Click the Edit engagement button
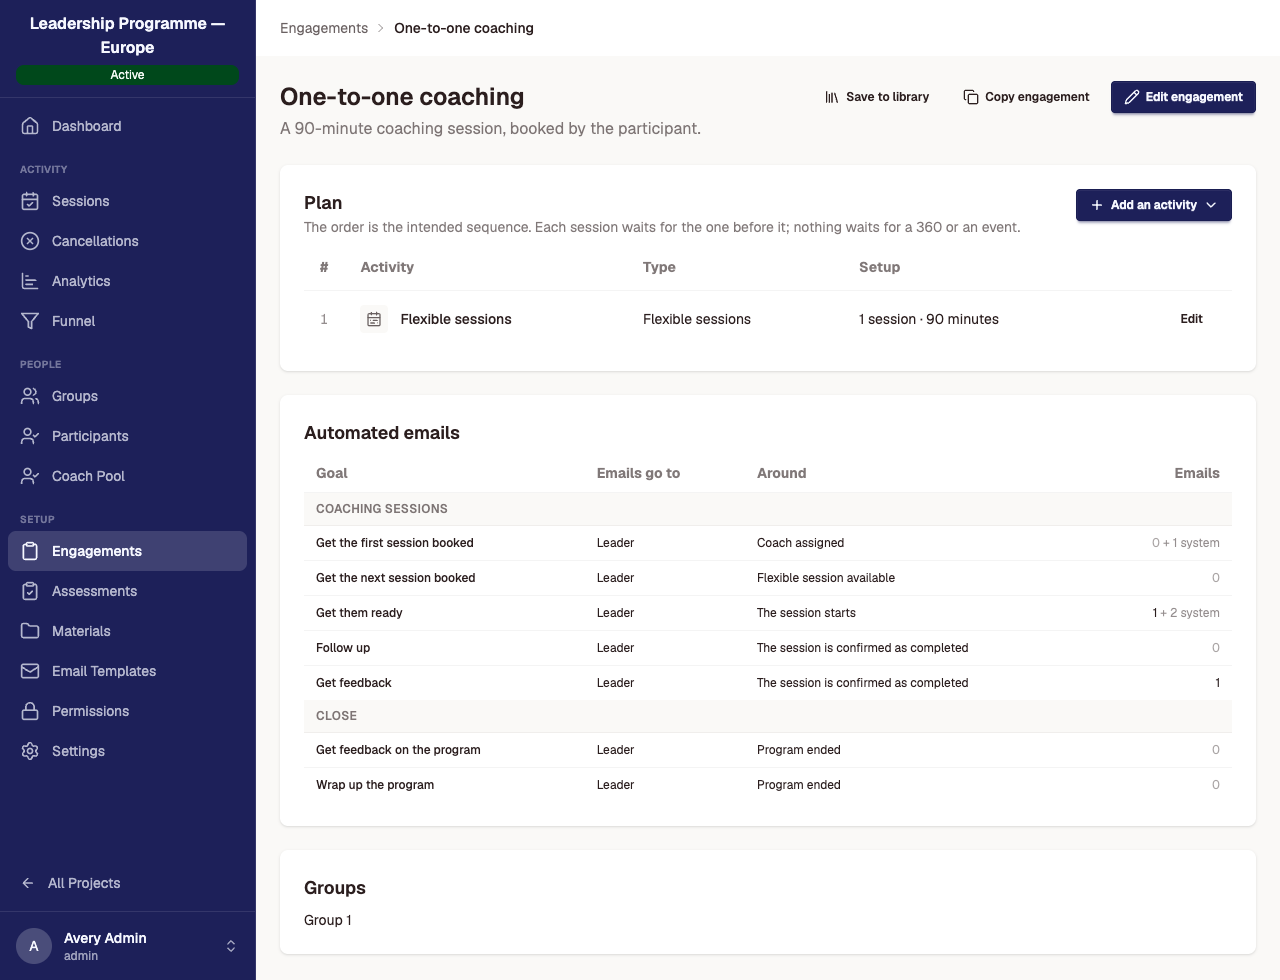This screenshot has width=1280, height=980. point(1183,97)
